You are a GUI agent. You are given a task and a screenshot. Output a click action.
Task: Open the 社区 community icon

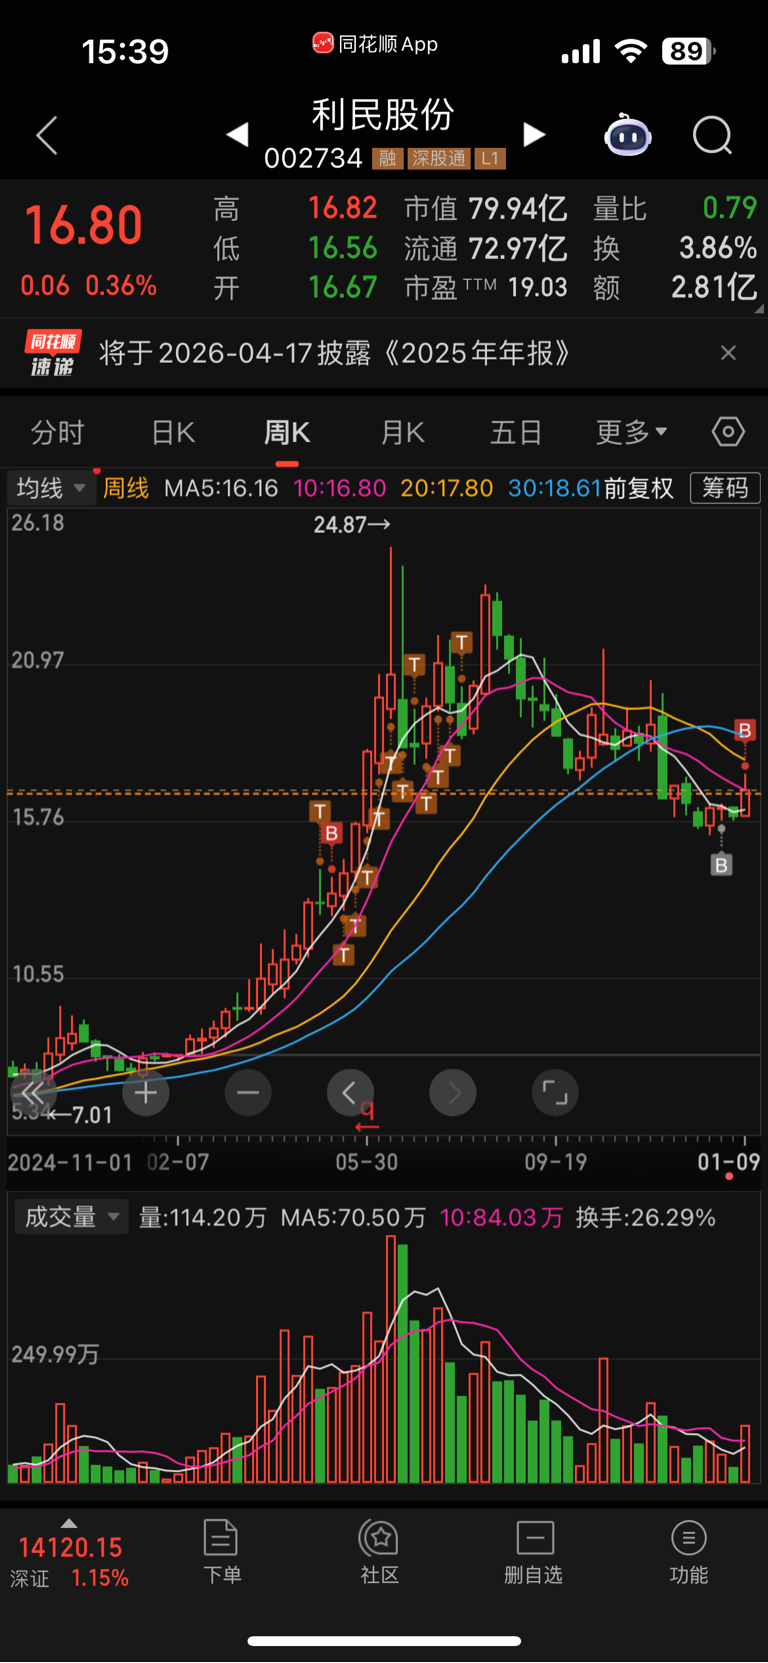coord(380,1552)
